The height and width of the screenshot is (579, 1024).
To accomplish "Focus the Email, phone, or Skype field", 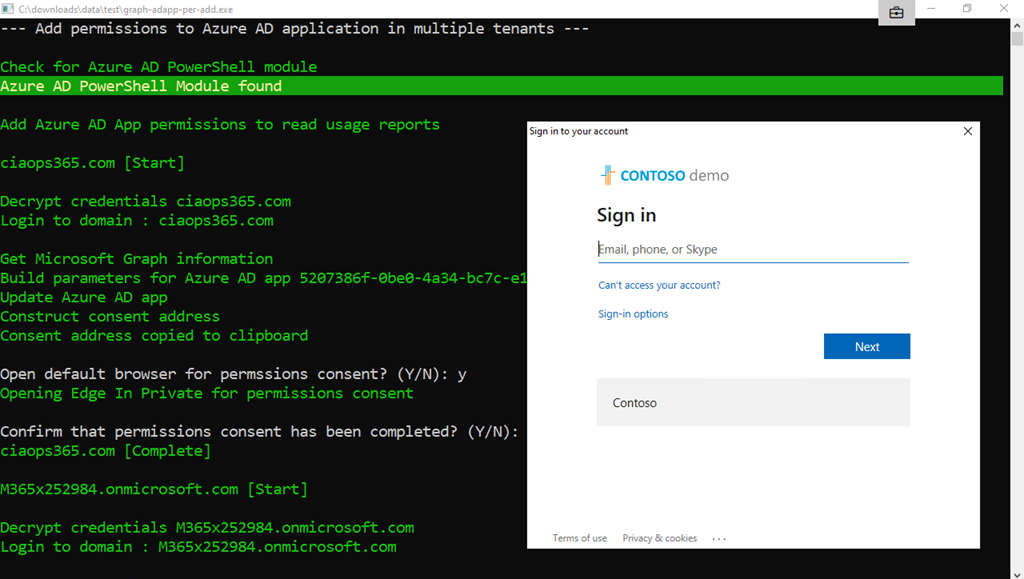I will [x=752, y=250].
